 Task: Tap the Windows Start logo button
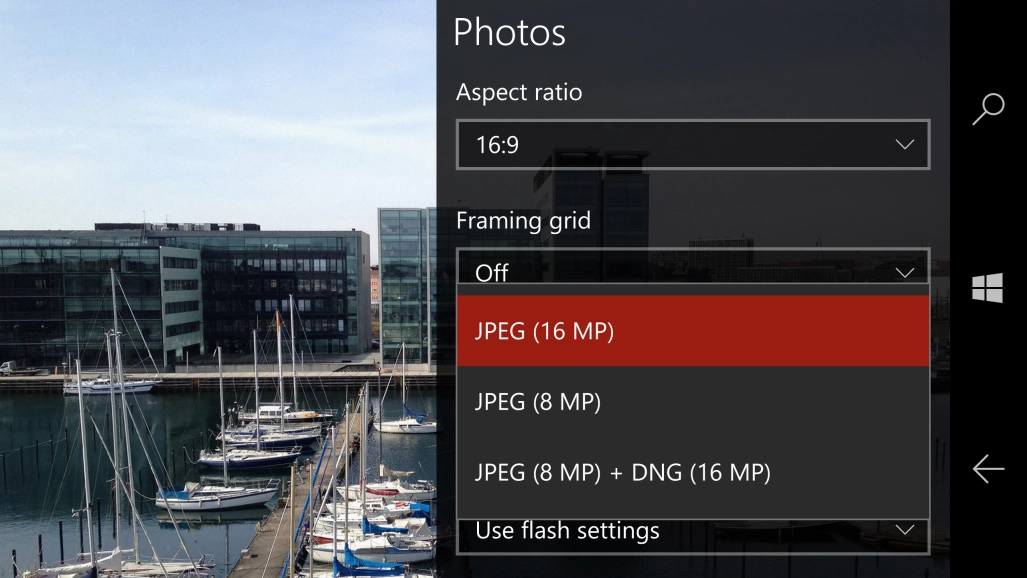point(988,288)
